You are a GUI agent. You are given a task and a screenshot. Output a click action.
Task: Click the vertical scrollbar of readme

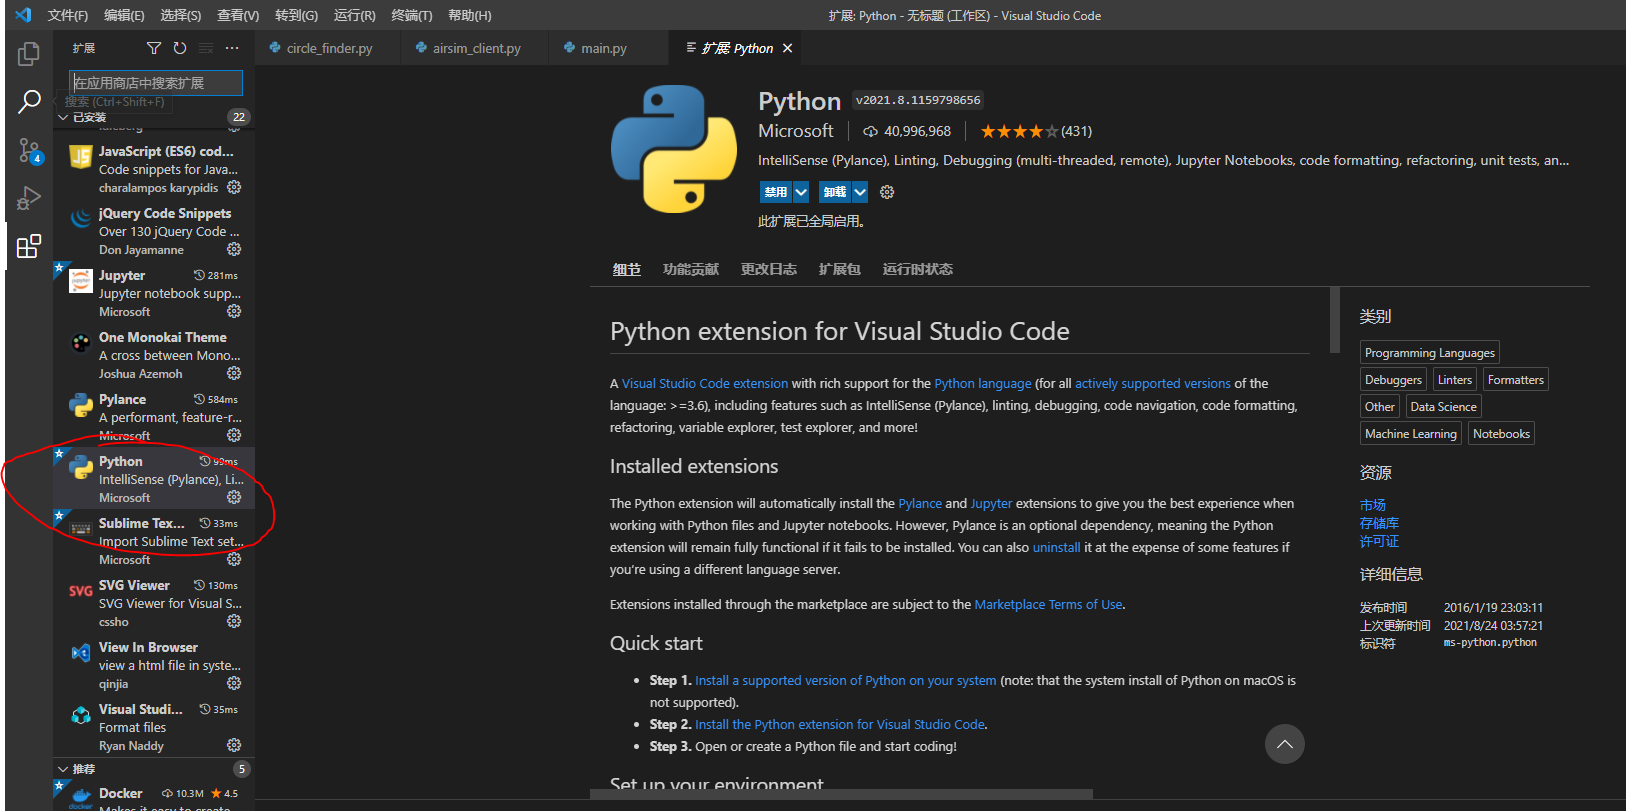(x=1335, y=320)
